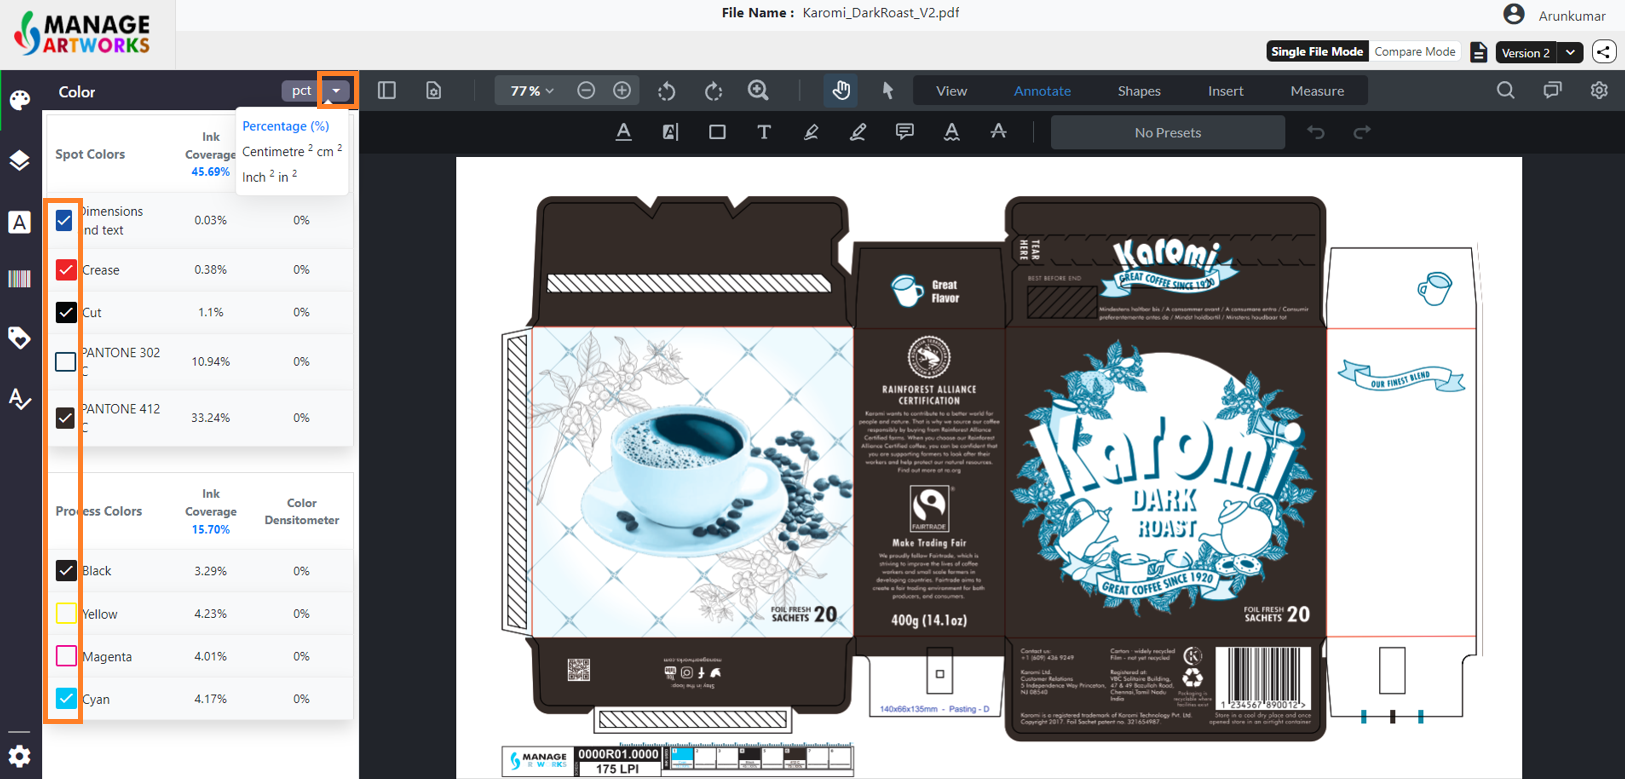The width and height of the screenshot is (1625, 779).
Task: Click the user account avatar icon
Action: tap(1514, 14)
